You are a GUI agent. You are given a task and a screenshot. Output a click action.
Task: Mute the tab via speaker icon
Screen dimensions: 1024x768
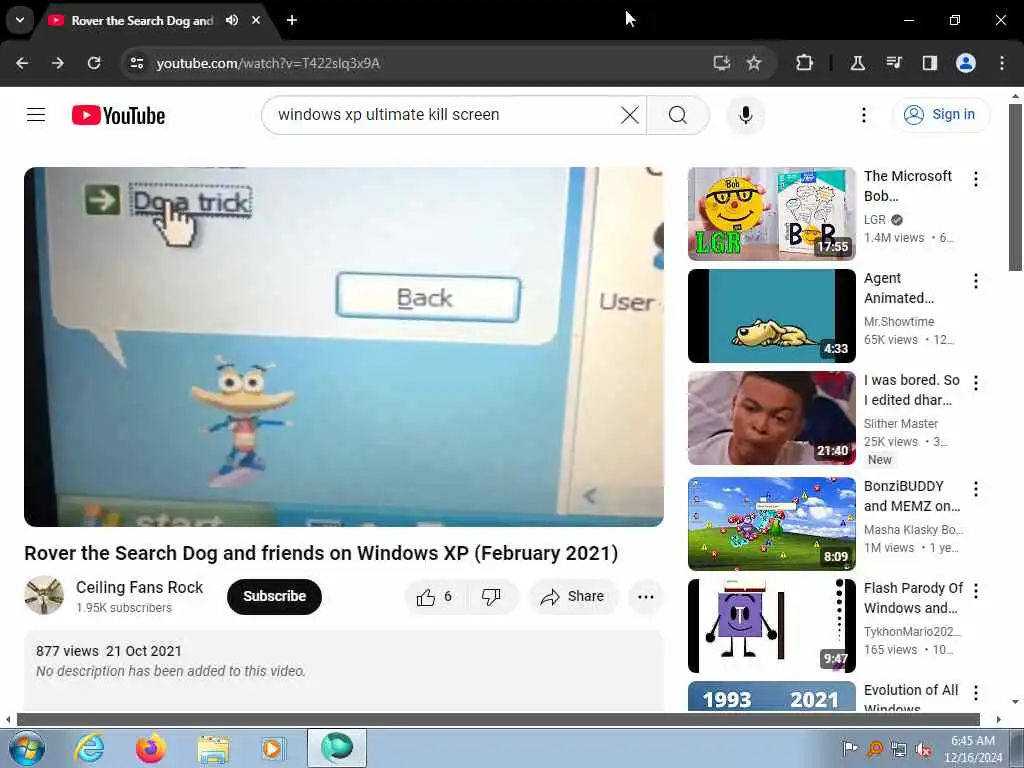coord(232,20)
